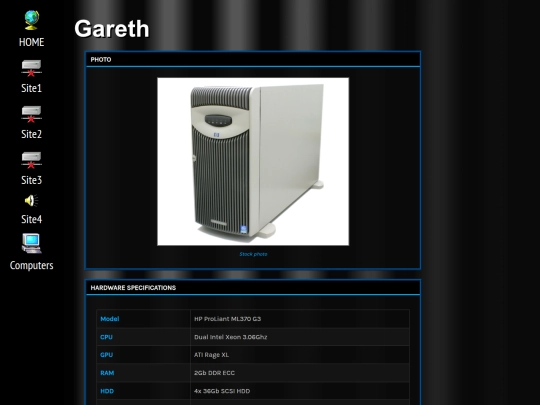Image resolution: width=540 pixels, height=405 pixels.
Task: Select the 'CPU' row label
Action: coord(106,337)
